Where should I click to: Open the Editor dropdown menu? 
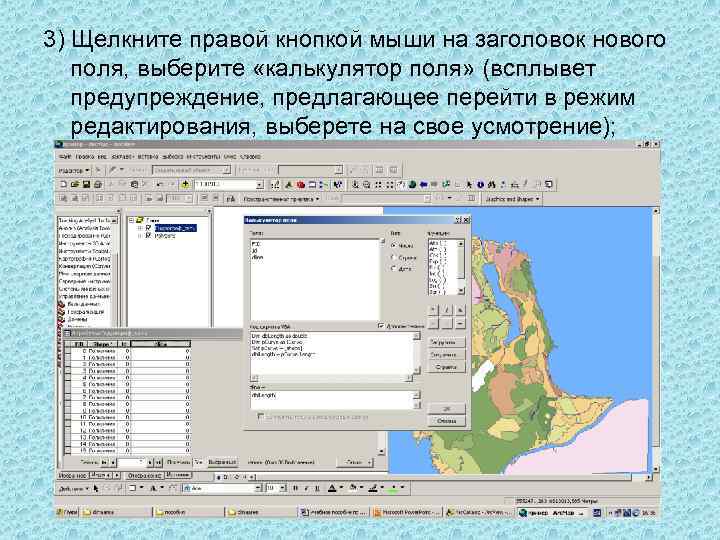pos(74,170)
